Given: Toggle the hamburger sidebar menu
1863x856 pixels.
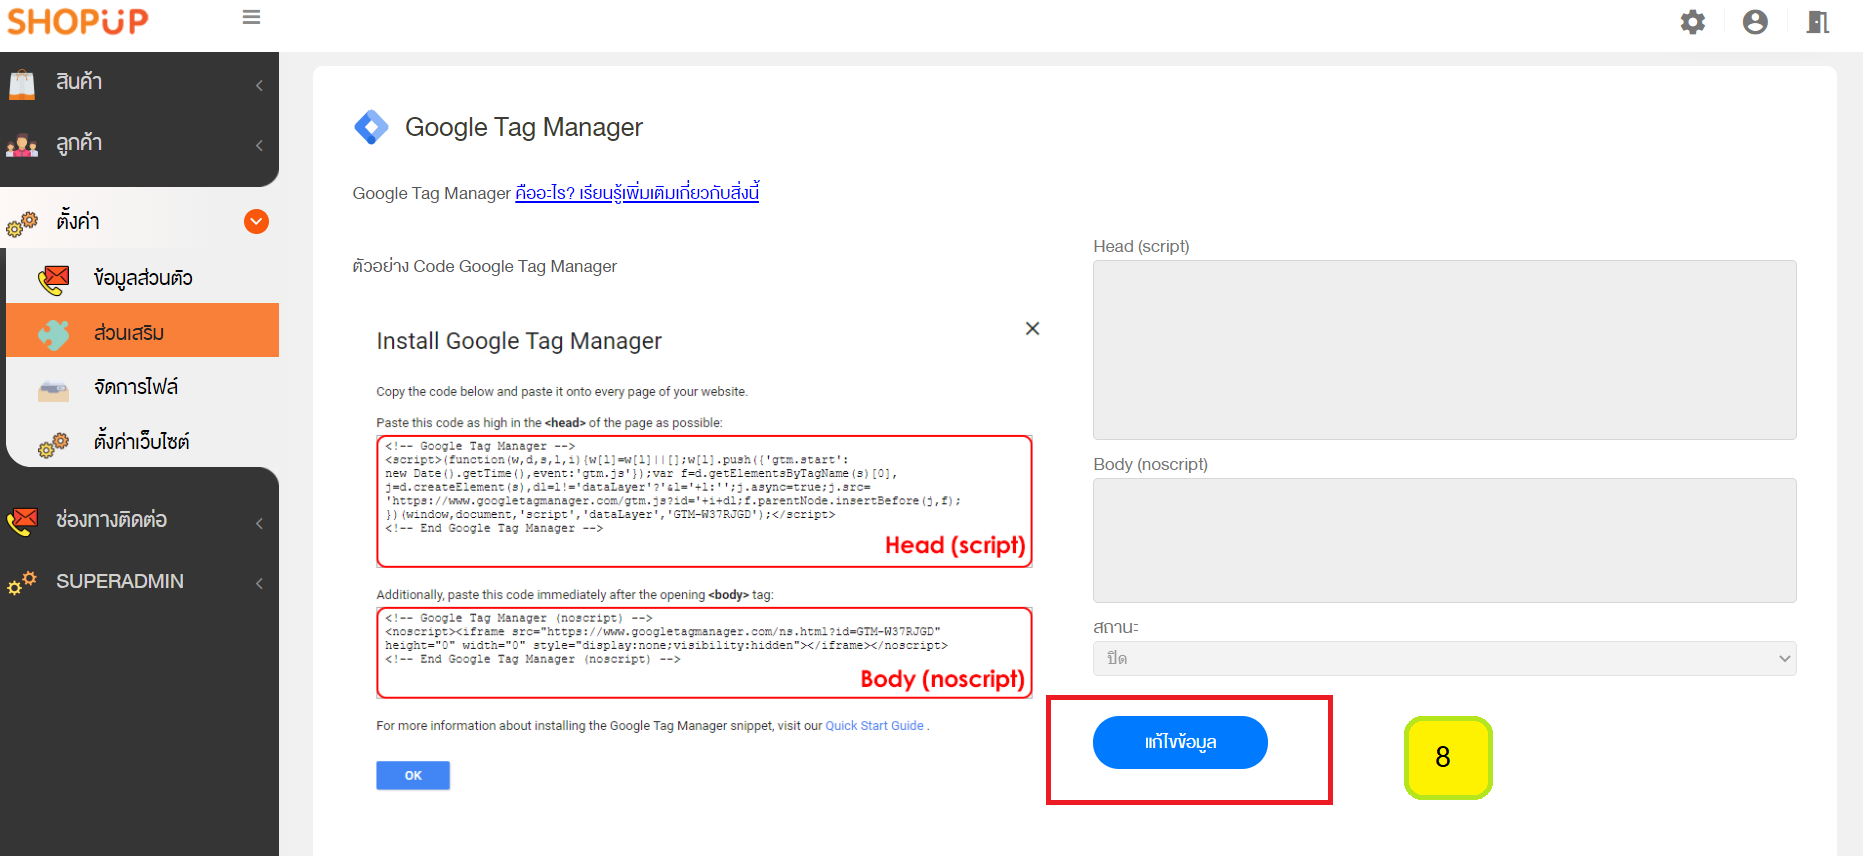Looking at the screenshot, I should (251, 17).
